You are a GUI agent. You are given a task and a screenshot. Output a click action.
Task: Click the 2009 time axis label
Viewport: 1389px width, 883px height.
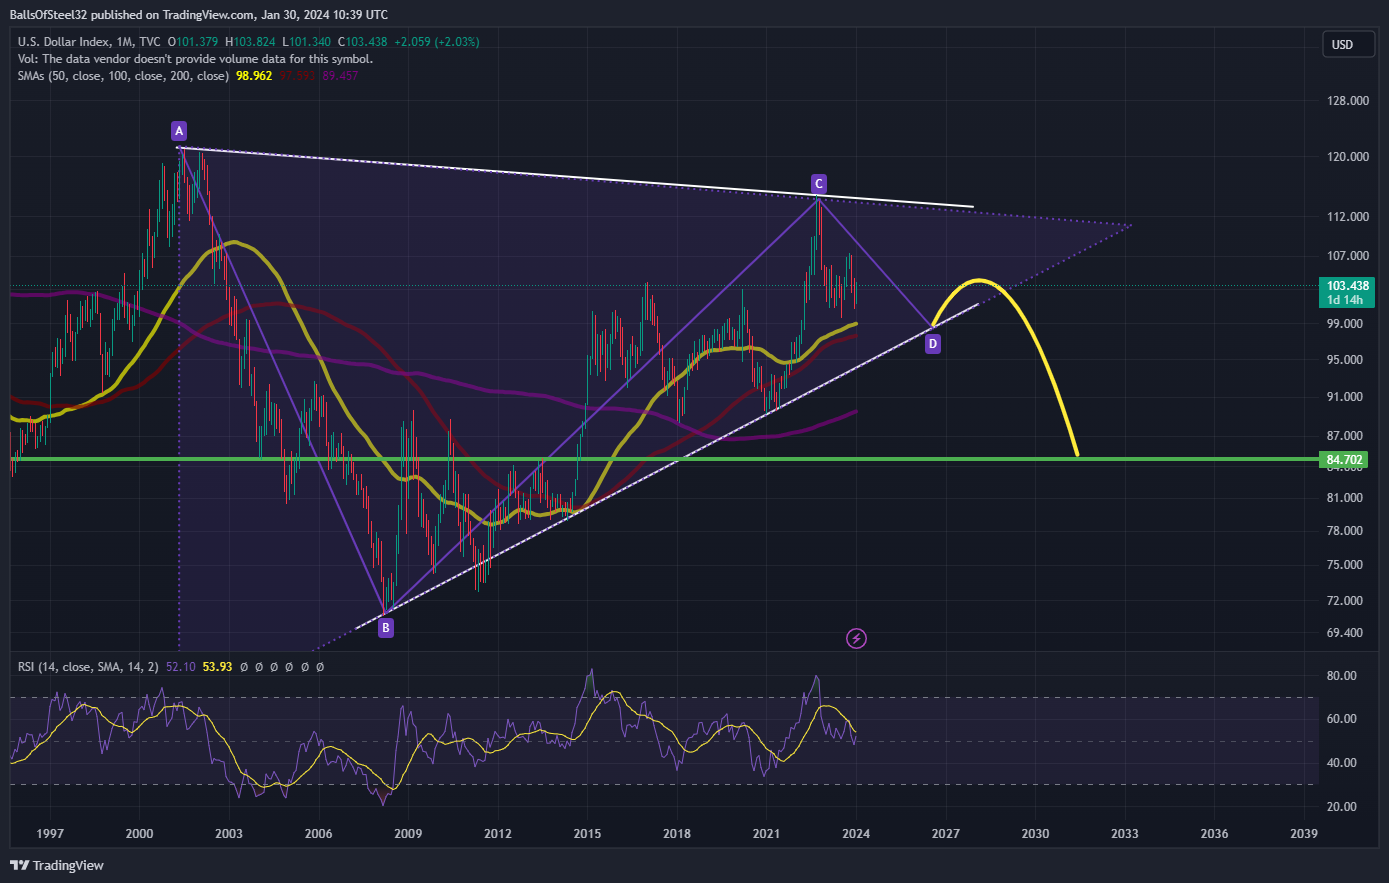click(408, 834)
